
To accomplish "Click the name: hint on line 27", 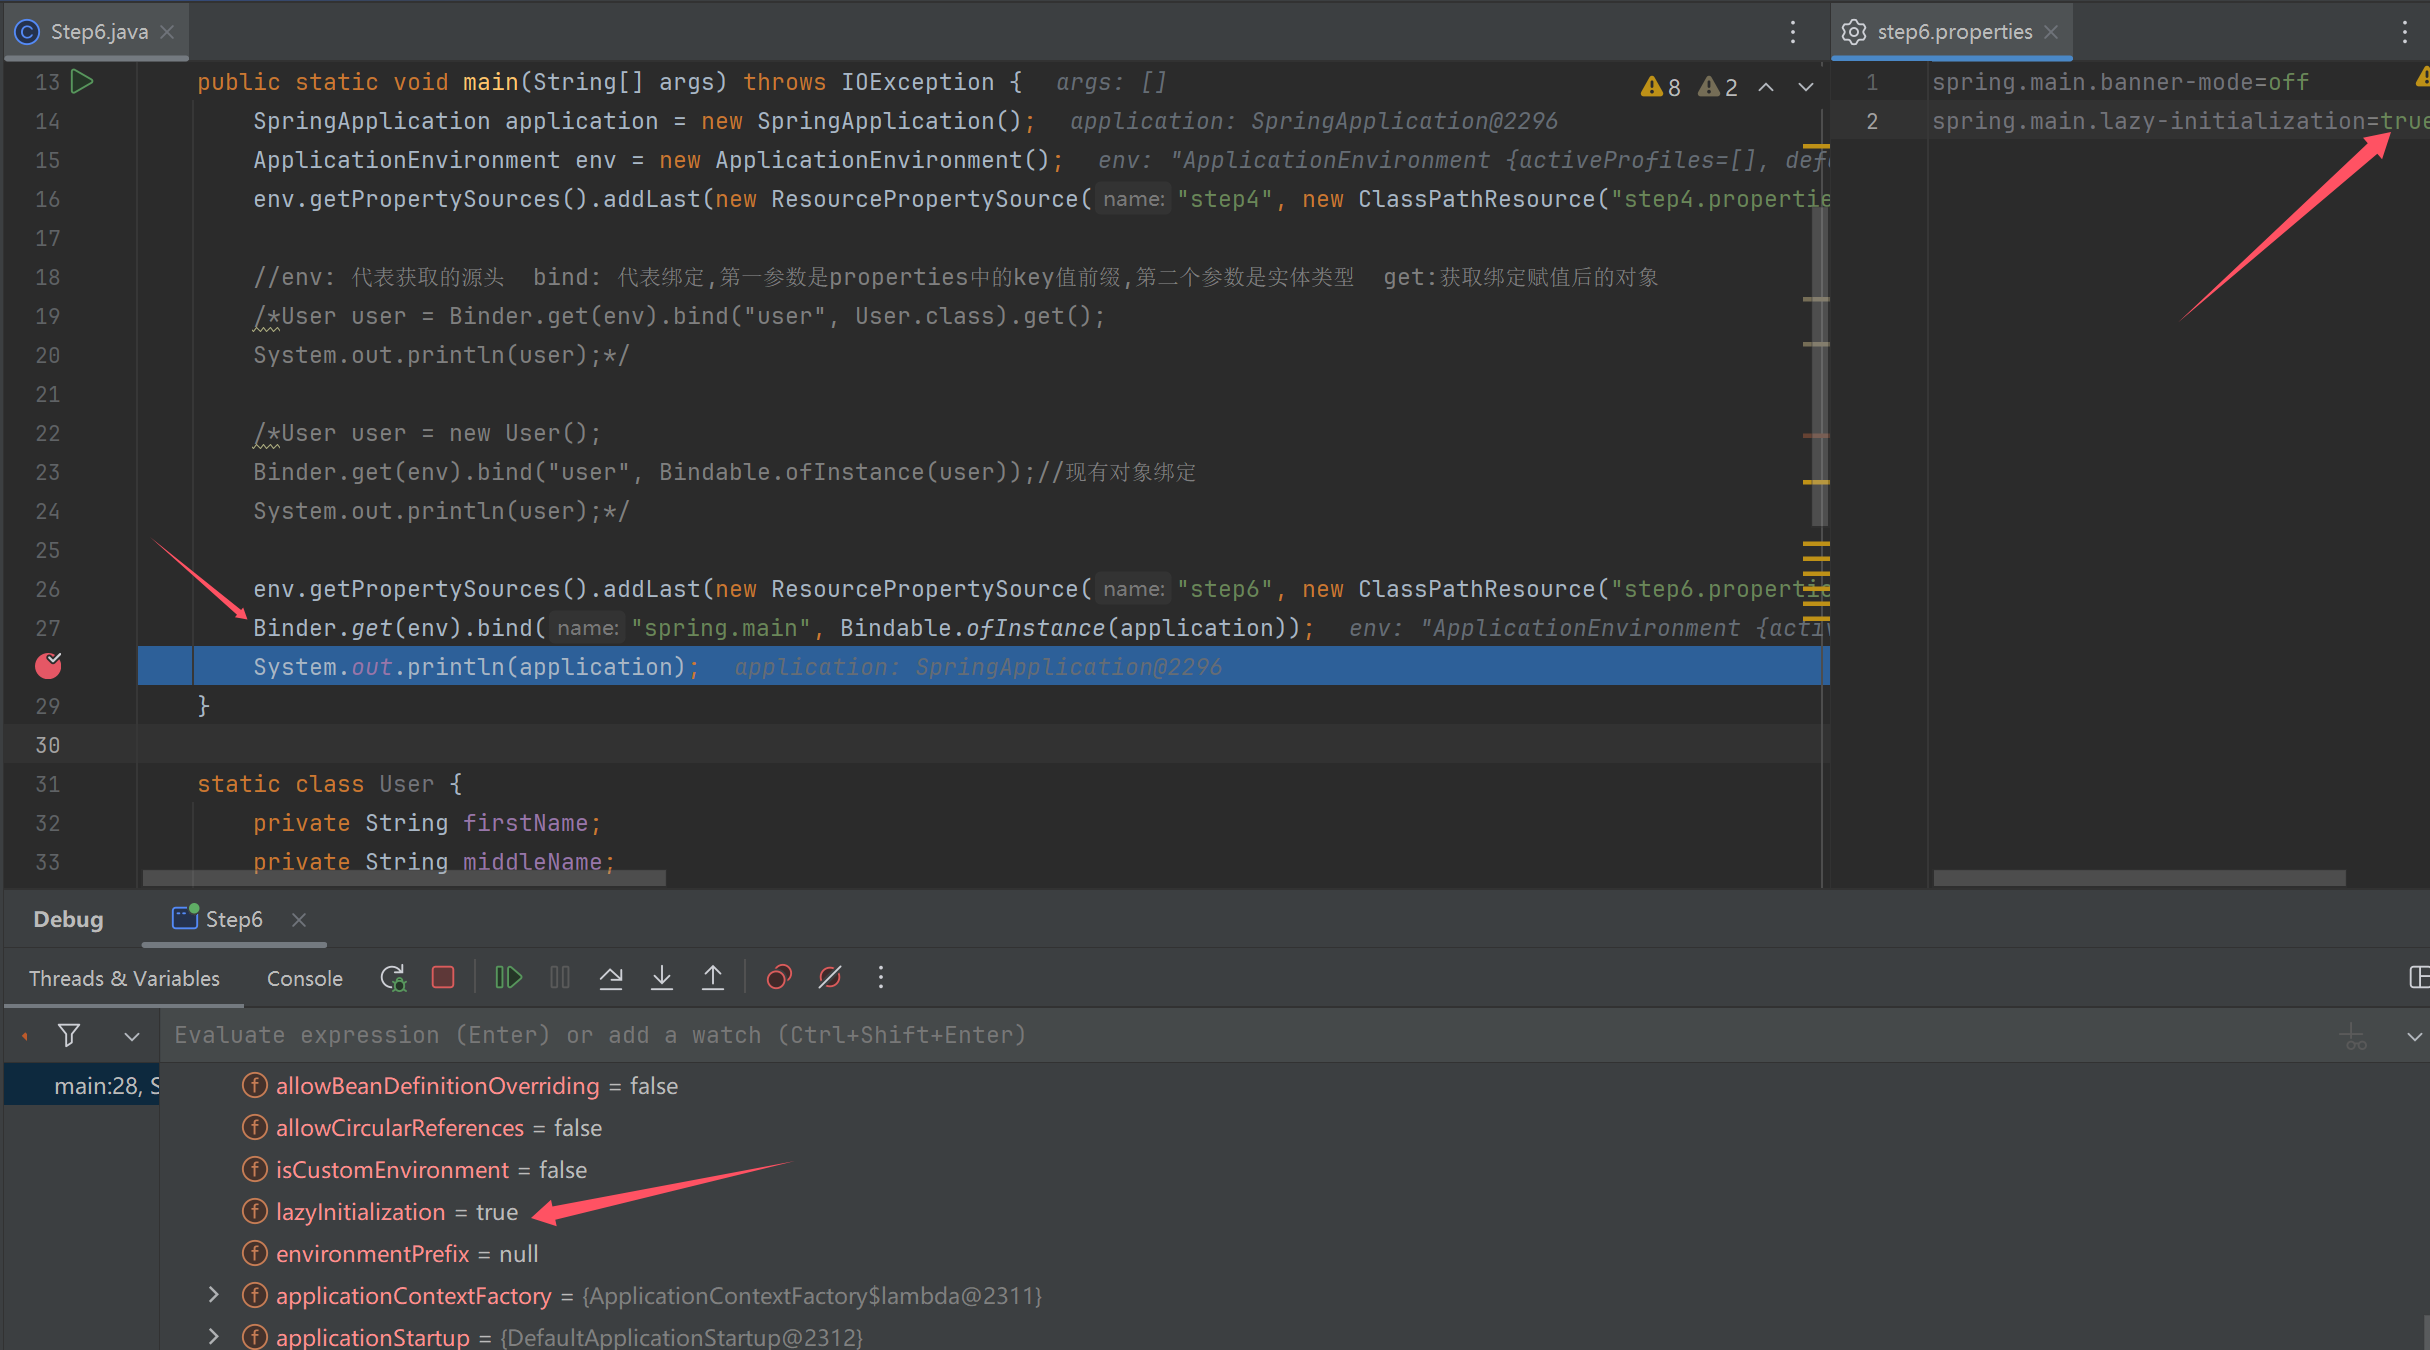I will (x=587, y=628).
